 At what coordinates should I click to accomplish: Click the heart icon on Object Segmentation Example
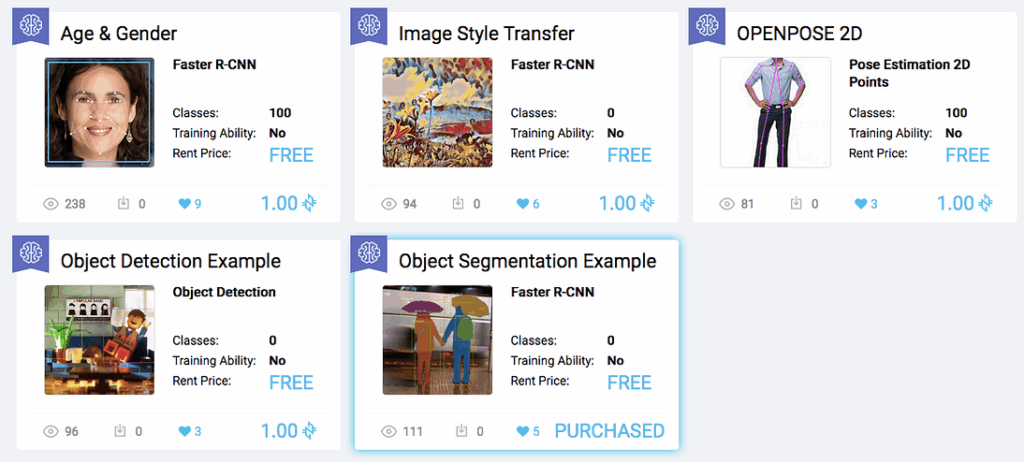(x=522, y=431)
